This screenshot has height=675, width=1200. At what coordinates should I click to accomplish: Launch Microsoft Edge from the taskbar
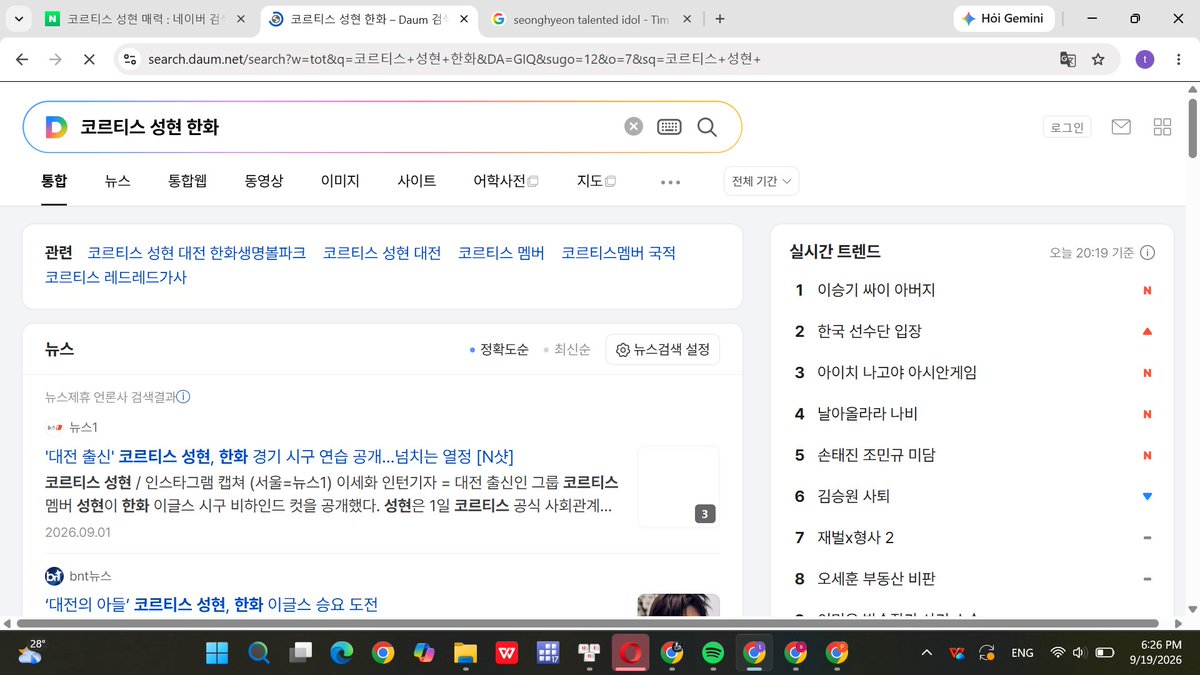(x=341, y=653)
